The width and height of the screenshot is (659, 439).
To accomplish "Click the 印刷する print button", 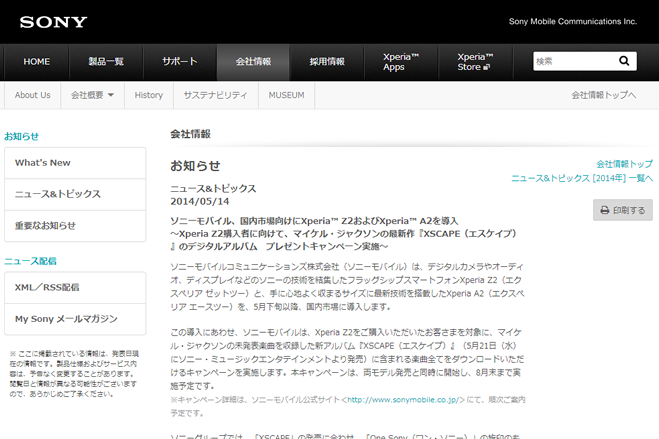I will pos(623,210).
